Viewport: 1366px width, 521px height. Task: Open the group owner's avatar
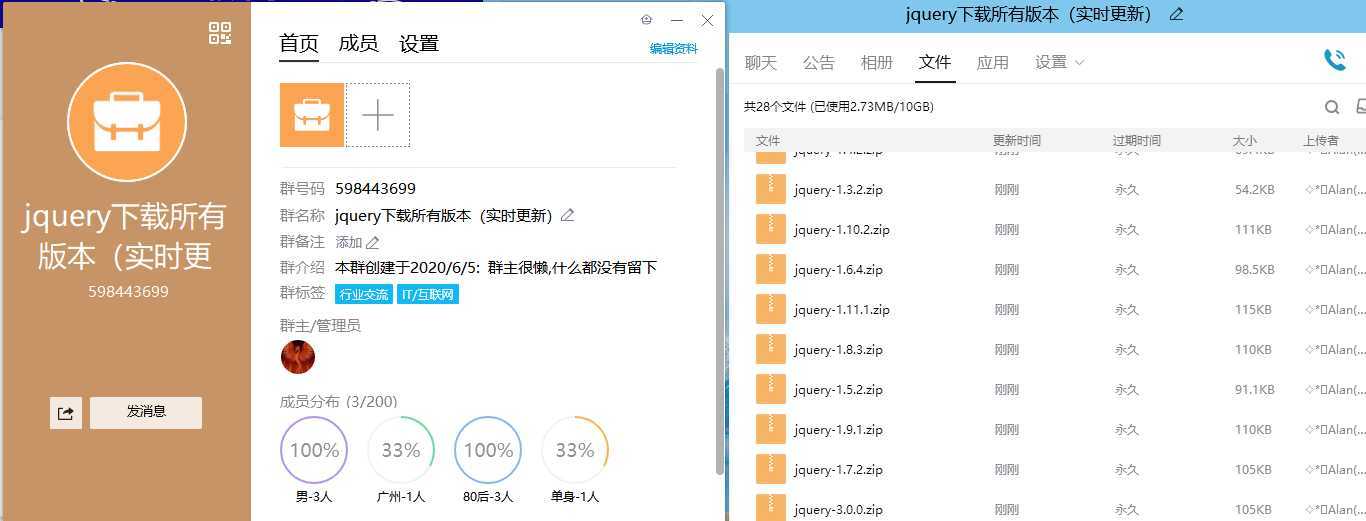(x=298, y=357)
